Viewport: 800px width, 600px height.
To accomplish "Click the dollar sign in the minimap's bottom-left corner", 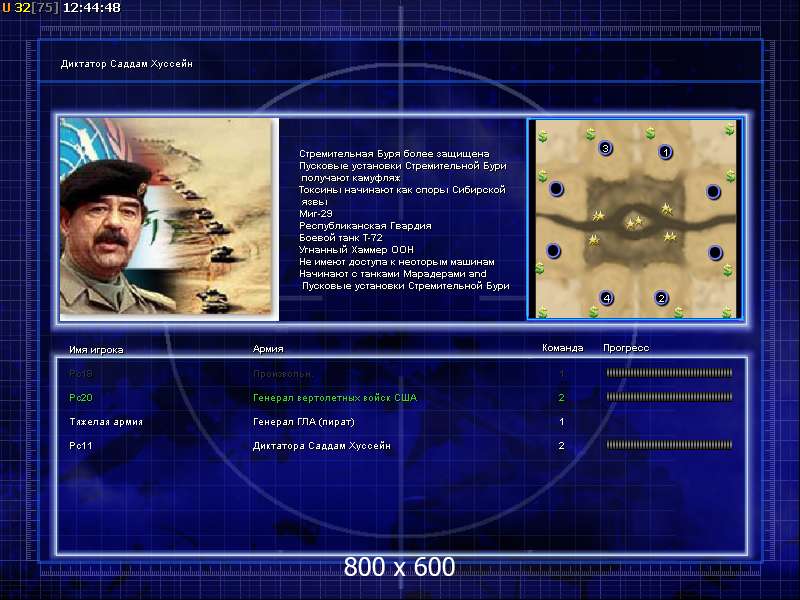I will click(542, 311).
